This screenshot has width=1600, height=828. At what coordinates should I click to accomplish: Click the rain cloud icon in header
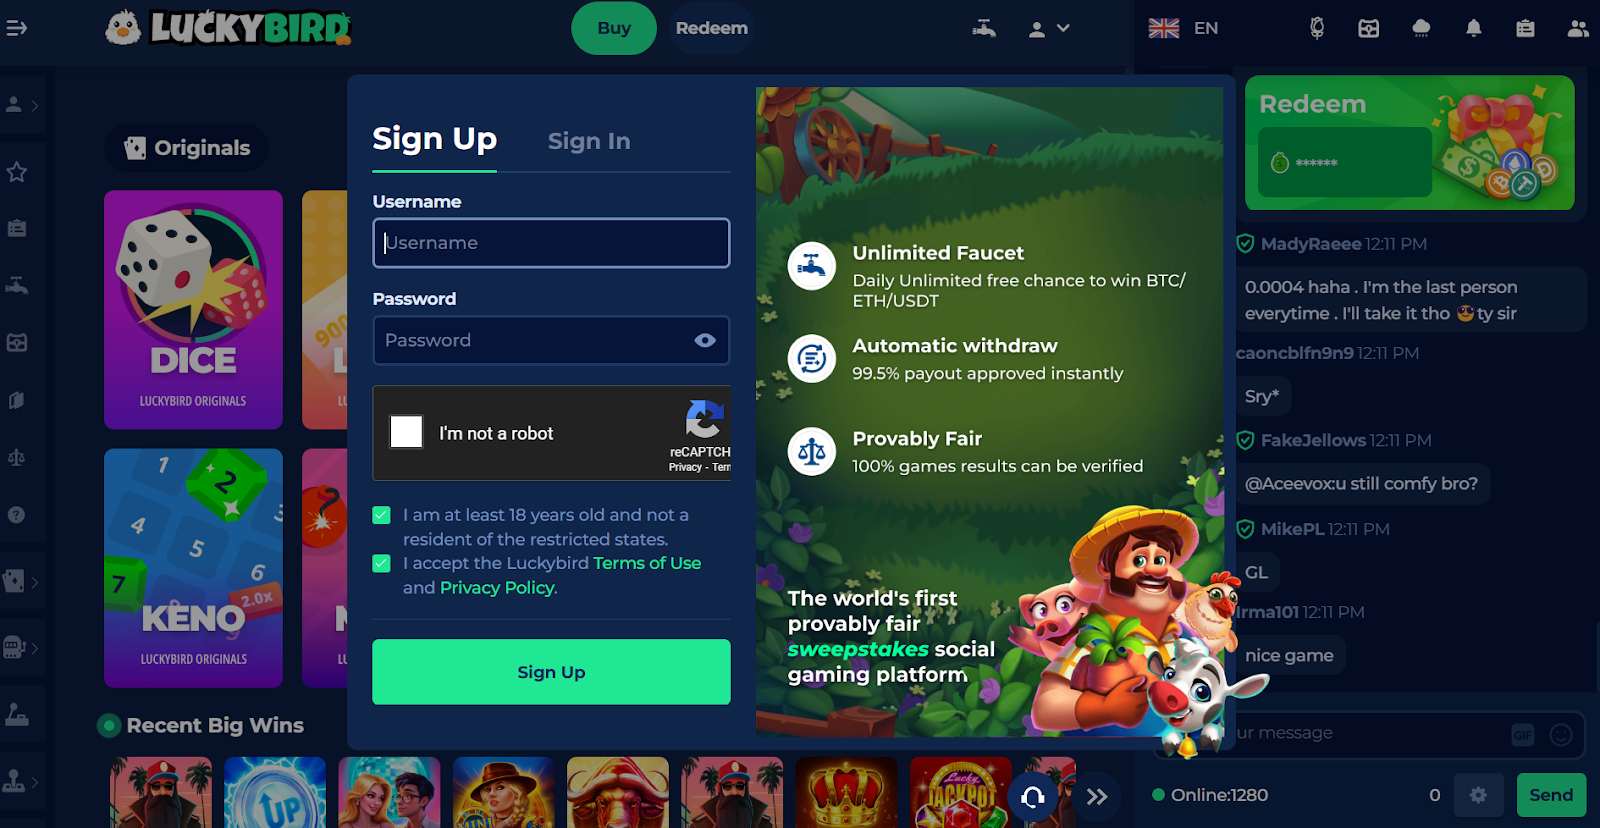(x=1421, y=28)
